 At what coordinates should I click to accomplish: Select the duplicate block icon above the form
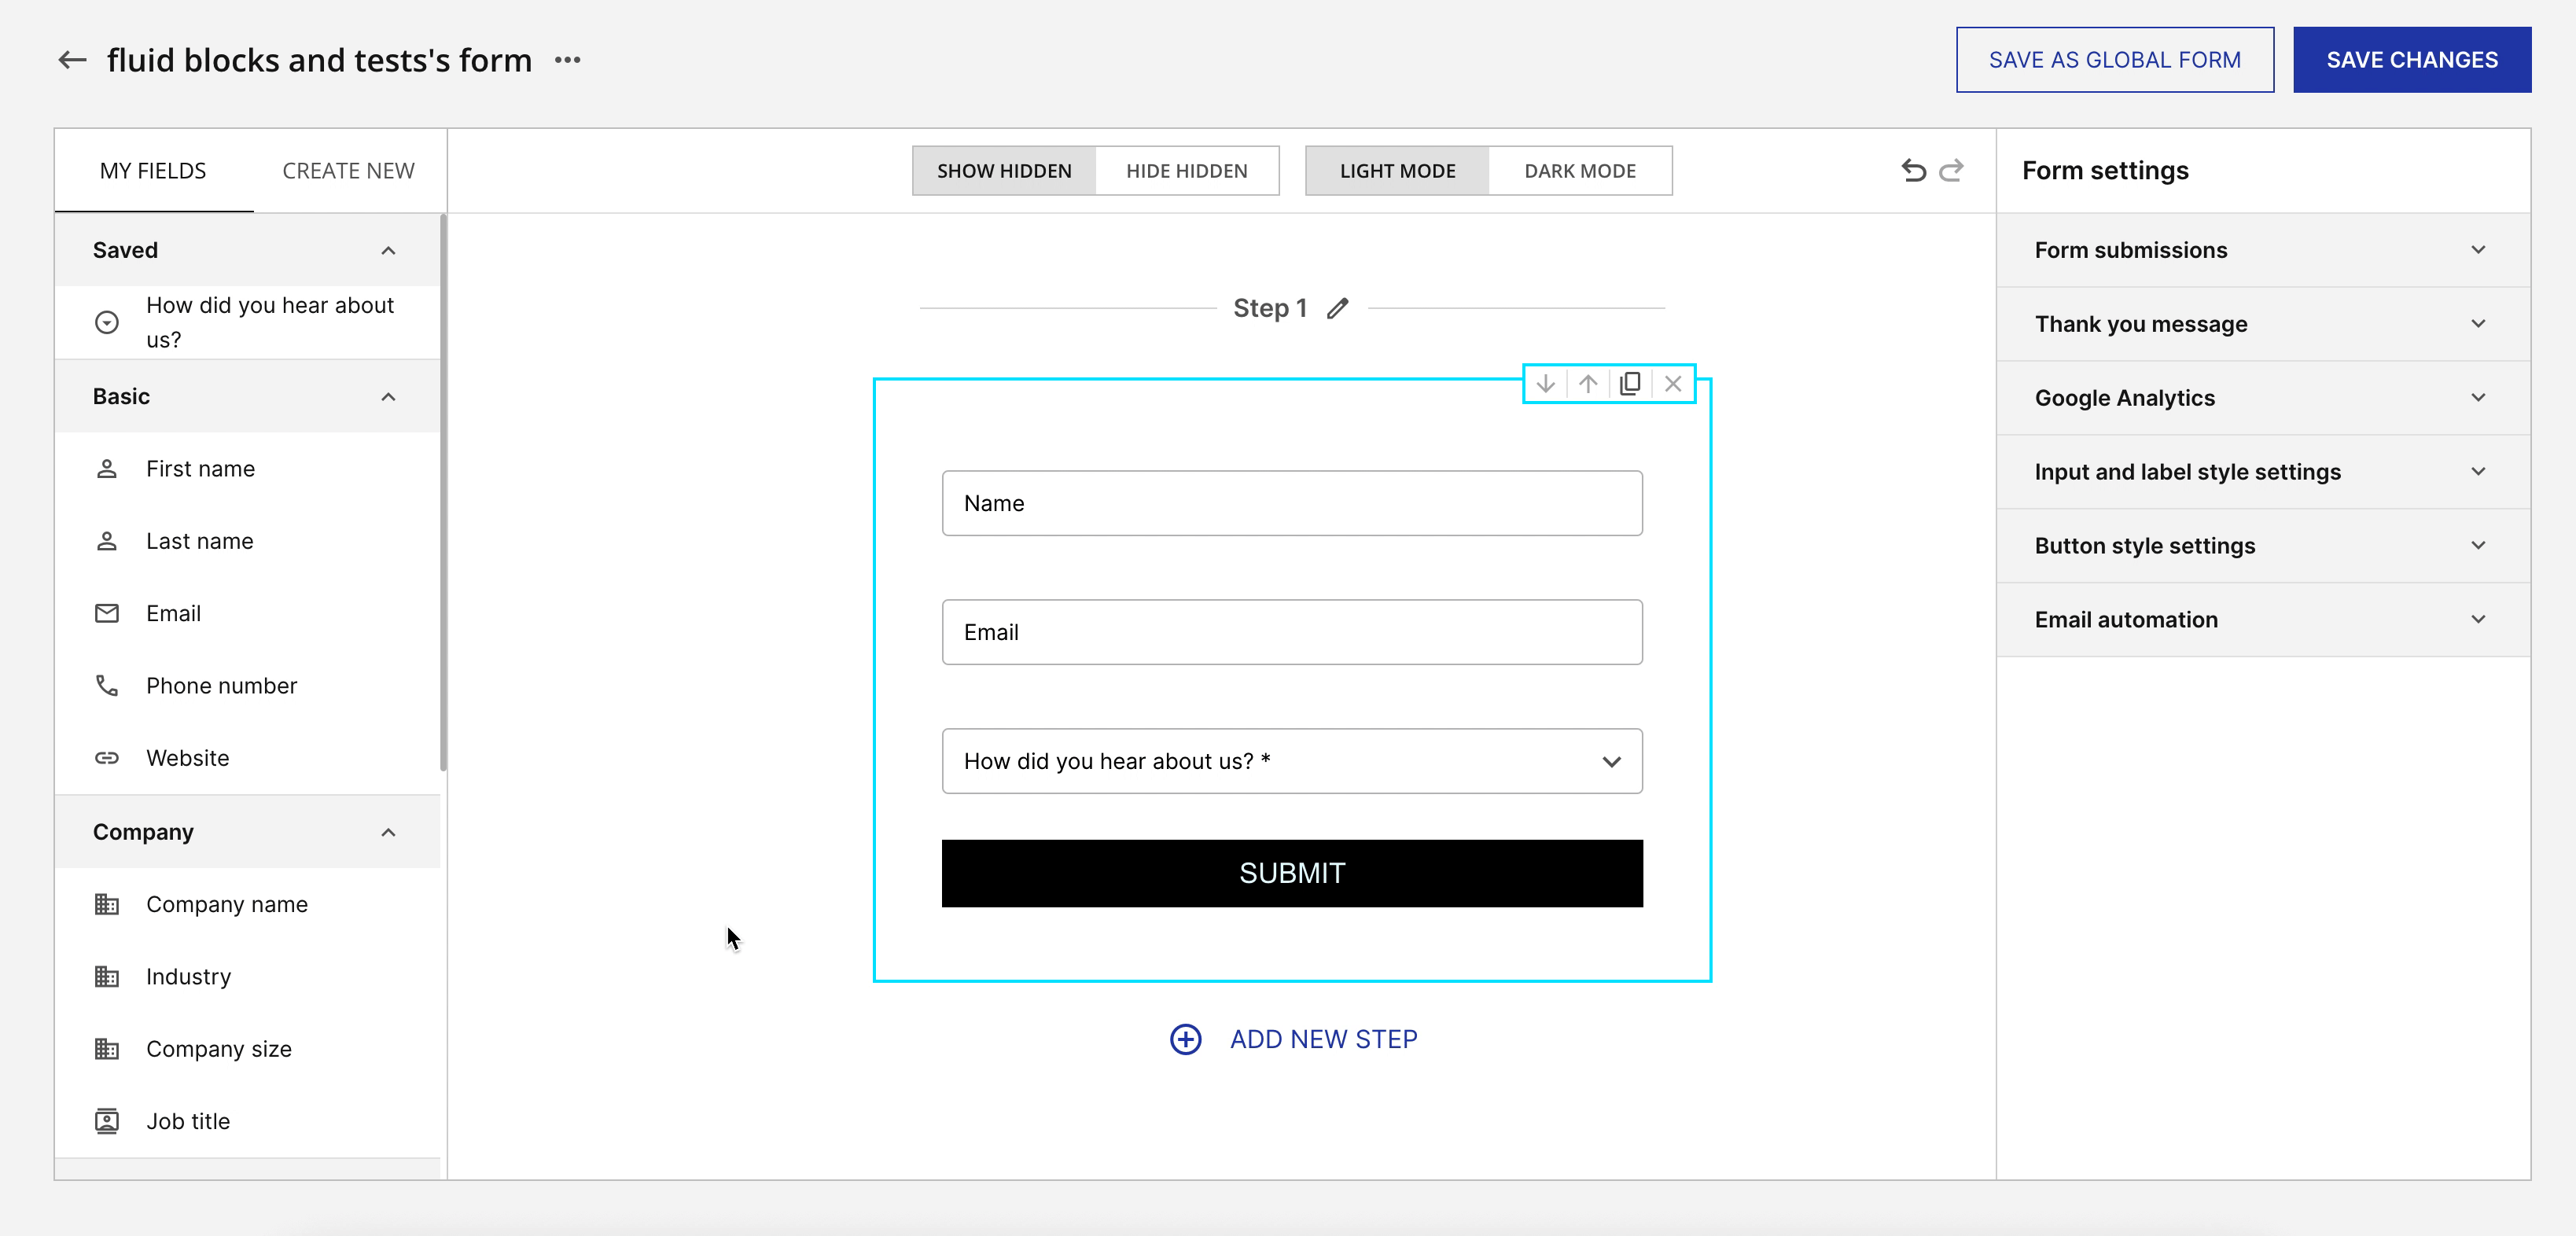click(1630, 383)
